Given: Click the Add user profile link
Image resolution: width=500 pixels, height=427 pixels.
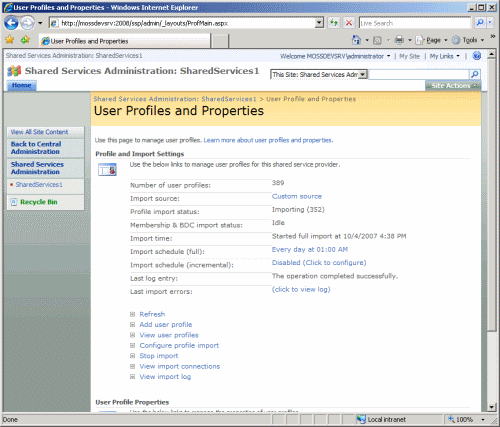Looking at the screenshot, I should click(166, 325).
